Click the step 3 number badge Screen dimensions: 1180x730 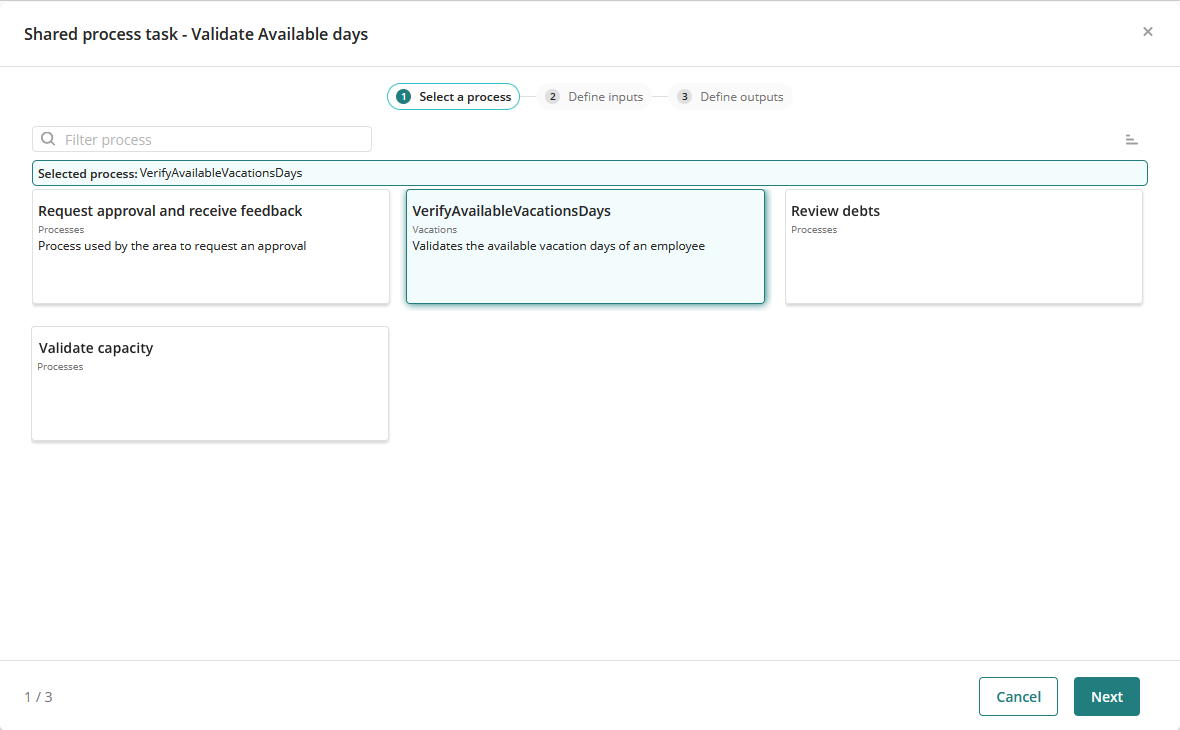tap(684, 96)
